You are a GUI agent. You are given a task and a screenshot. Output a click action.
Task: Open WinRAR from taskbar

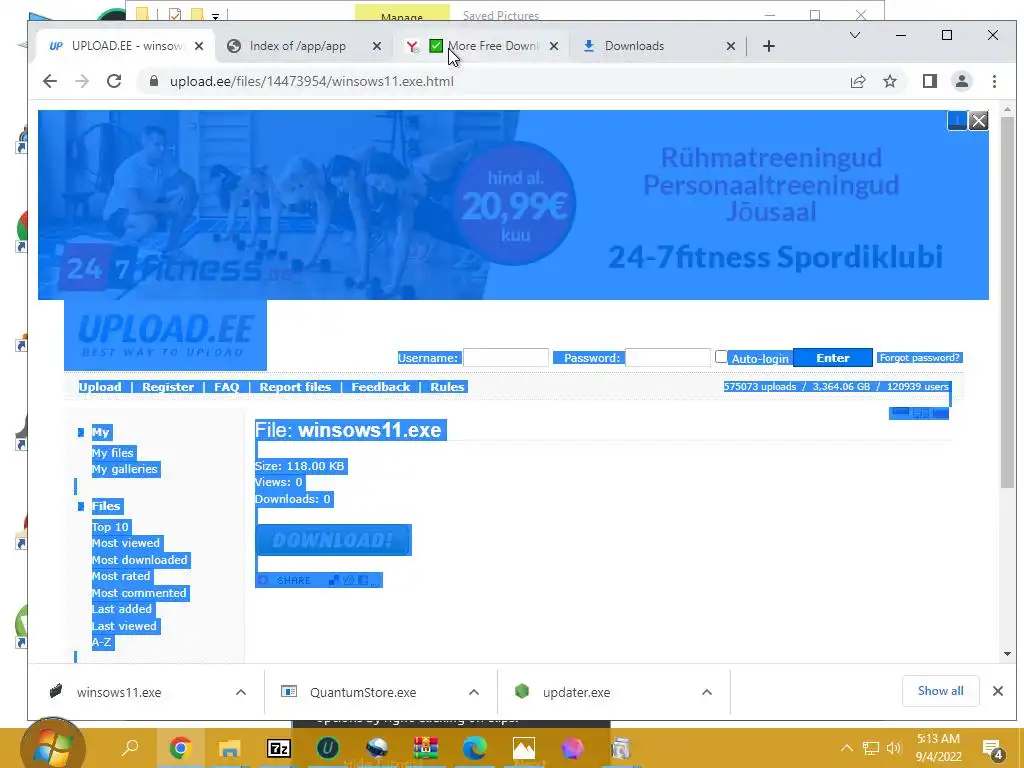point(425,748)
